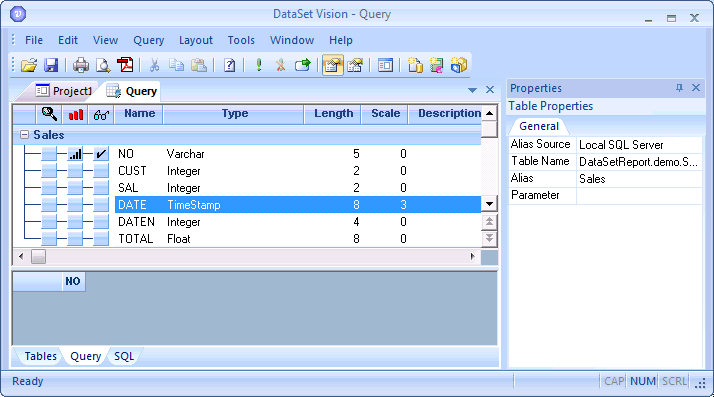Screen dimensions: 714x397
Task: Copy using the toolbar copy icon
Action: point(176,65)
